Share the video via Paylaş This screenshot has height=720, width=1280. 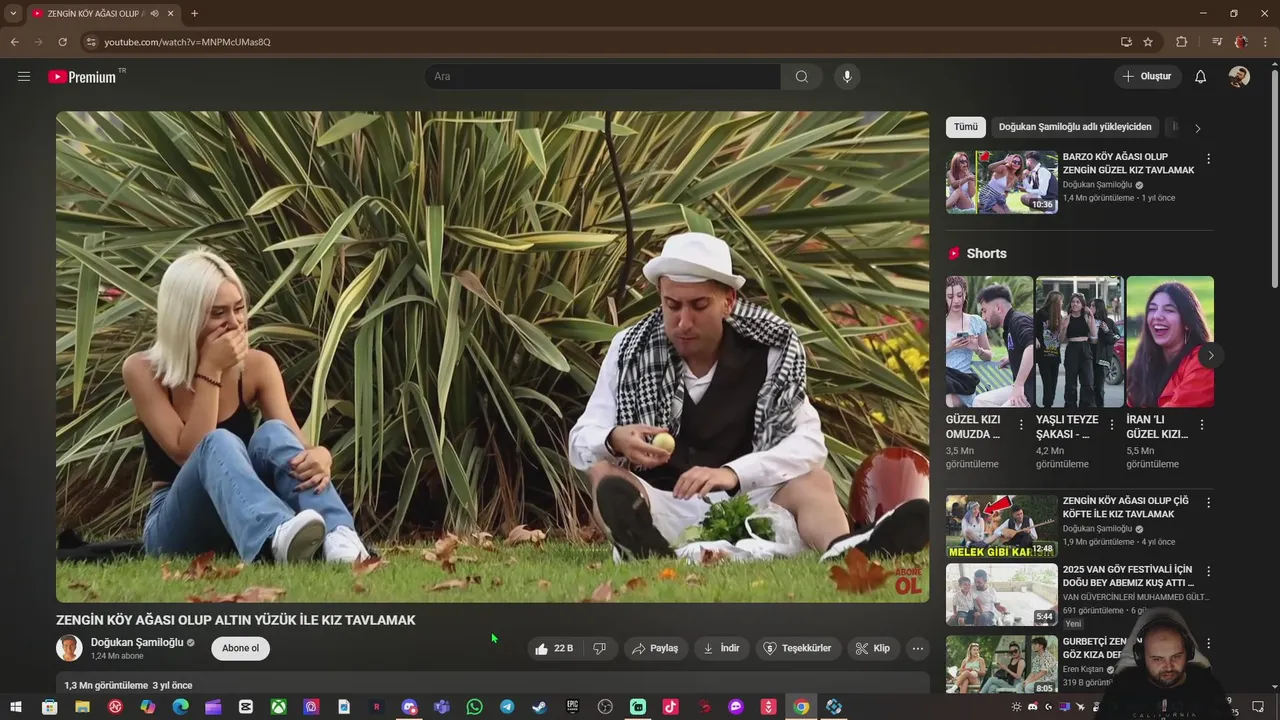(655, 648)
